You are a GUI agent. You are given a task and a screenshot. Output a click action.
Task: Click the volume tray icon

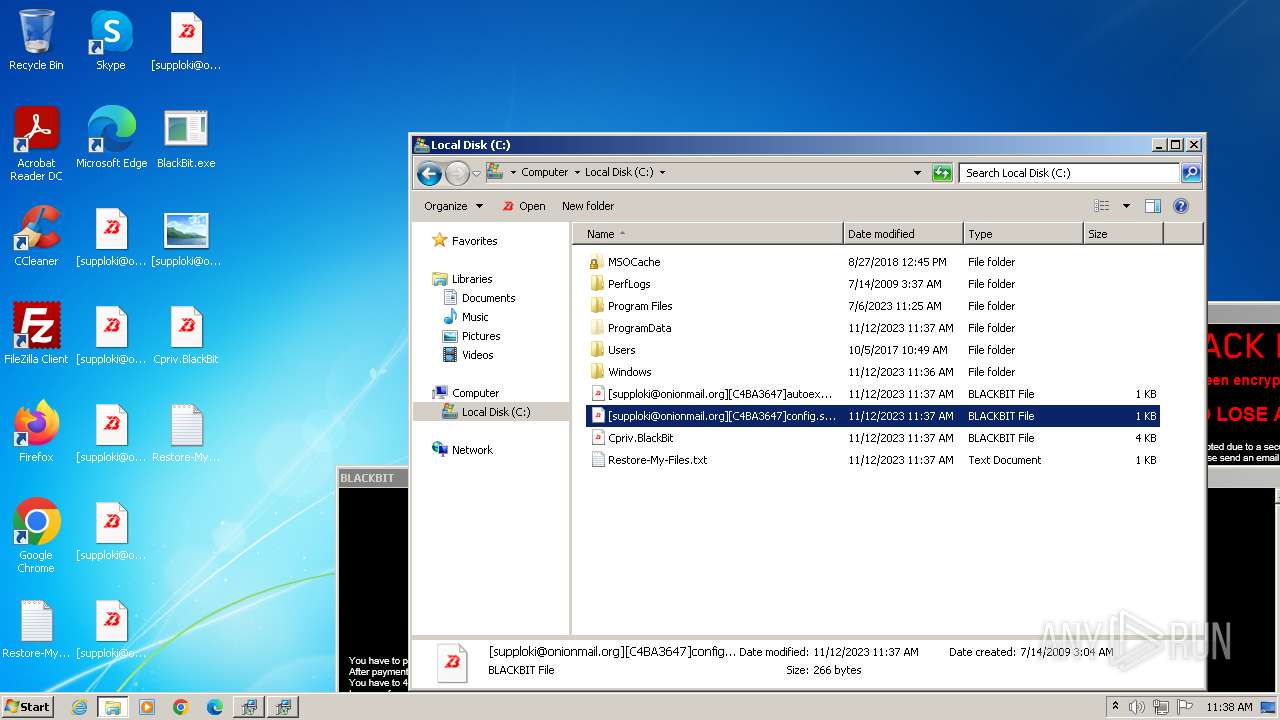point(1137,707)
